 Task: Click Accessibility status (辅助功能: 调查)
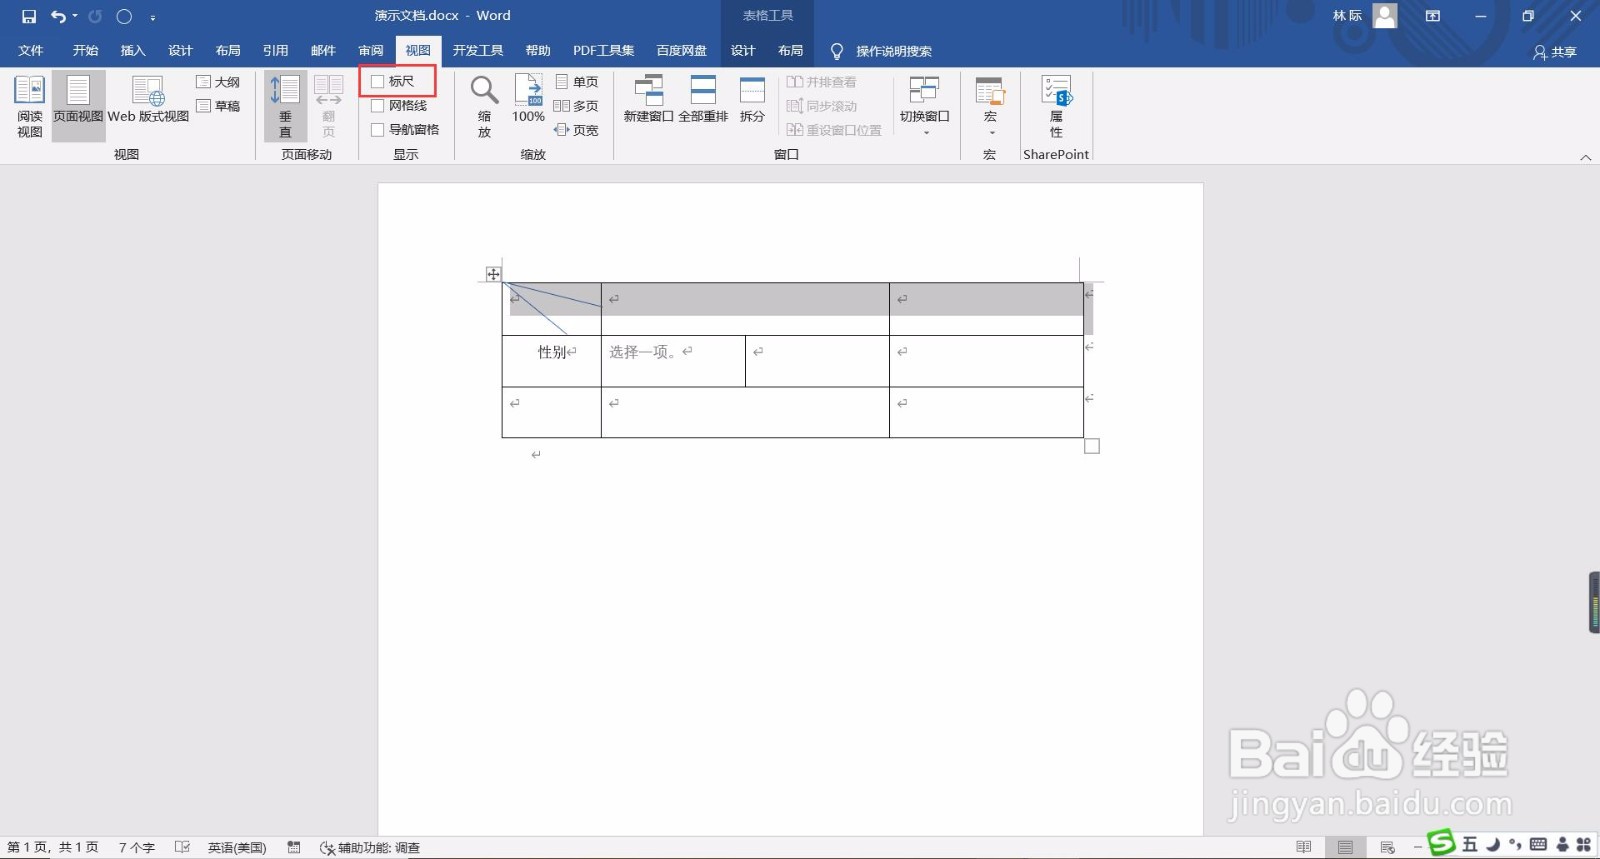(370, 848)
